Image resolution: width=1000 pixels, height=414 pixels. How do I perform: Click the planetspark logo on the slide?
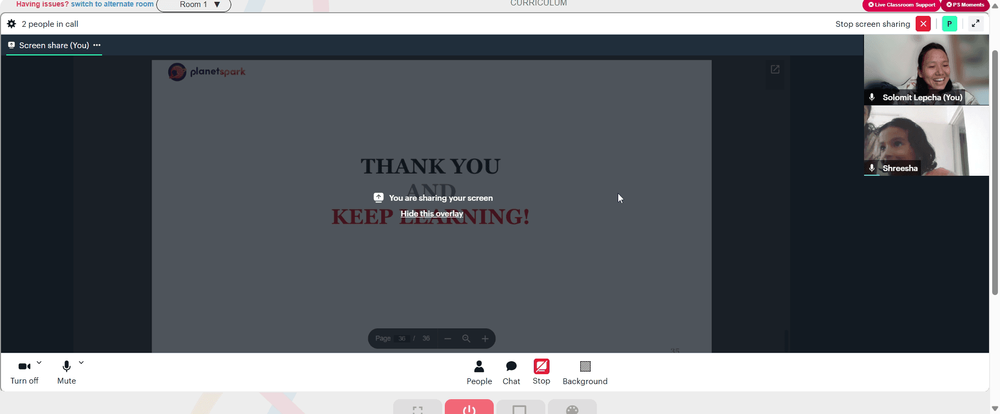pos(207,72)
